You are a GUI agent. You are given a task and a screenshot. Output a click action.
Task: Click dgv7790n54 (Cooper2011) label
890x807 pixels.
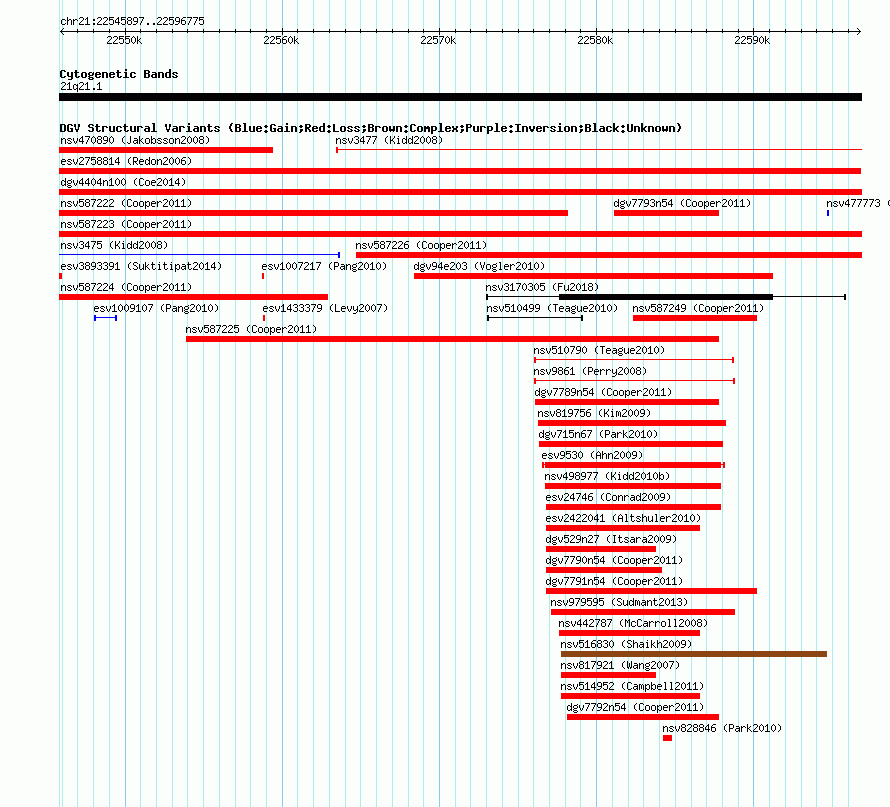point(614,560)
